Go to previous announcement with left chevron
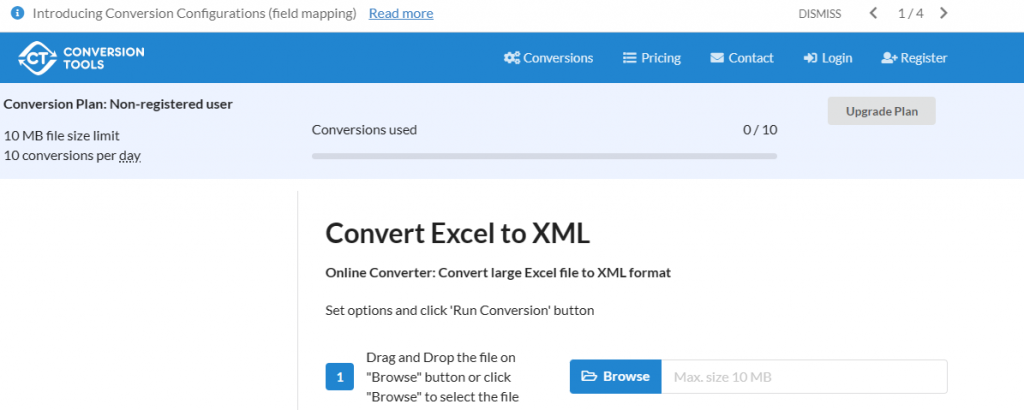 pyautogui.click(x=873, y=14)
